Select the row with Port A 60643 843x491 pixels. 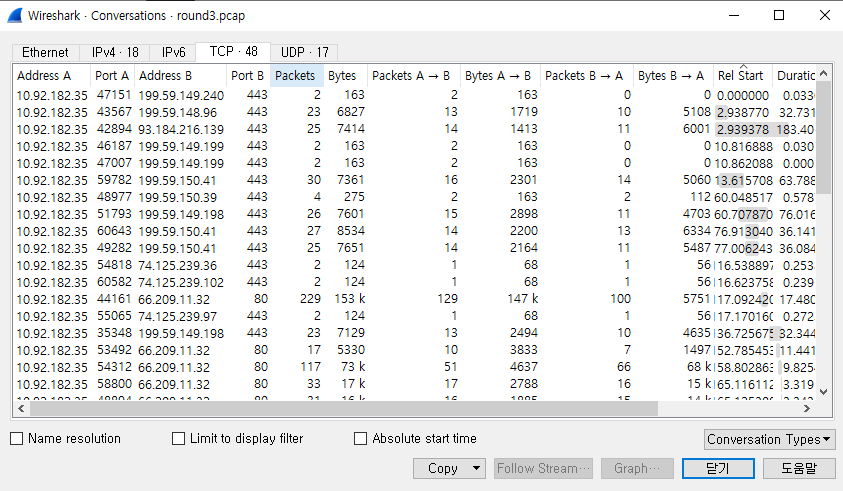pos(414,231)
